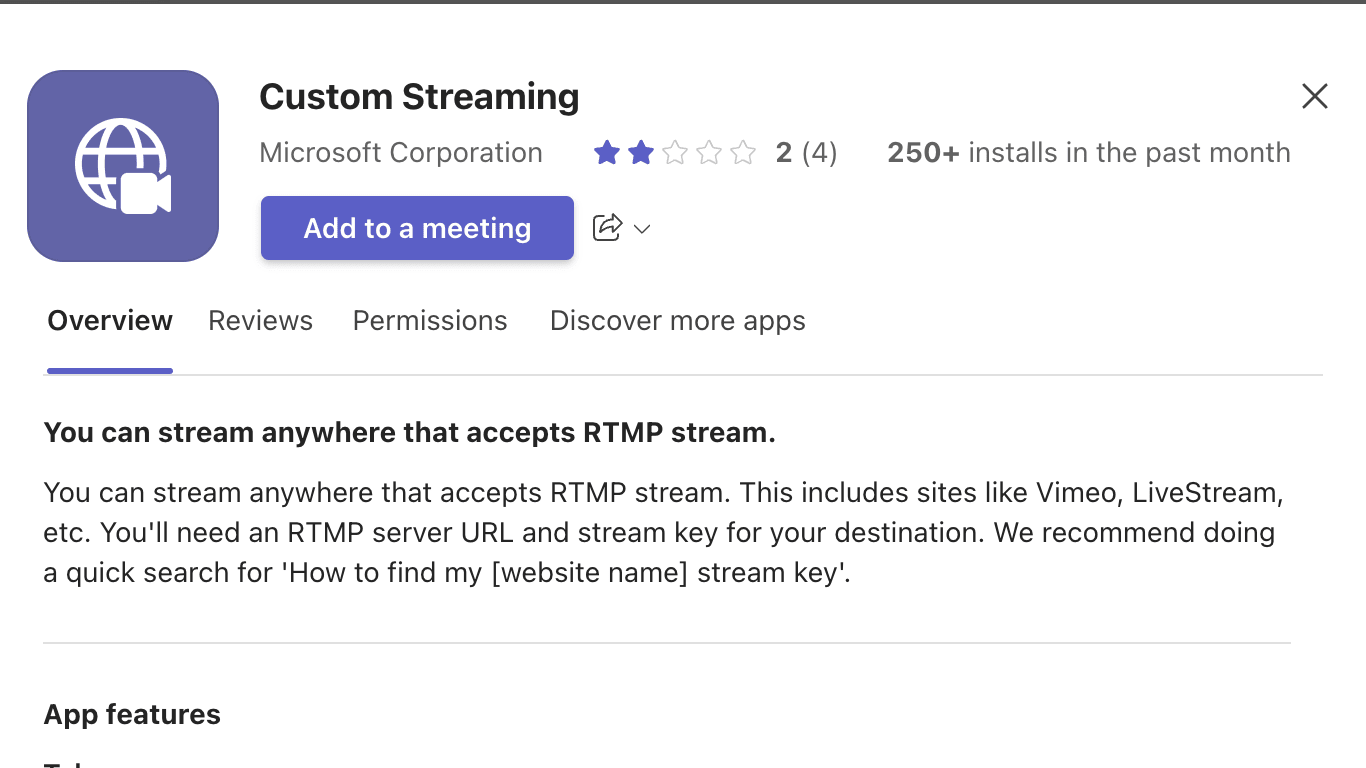Viewport: 1366px width, 768px height.
Task: Click the rating count 2 (4)
Action: tap(806, 153)
